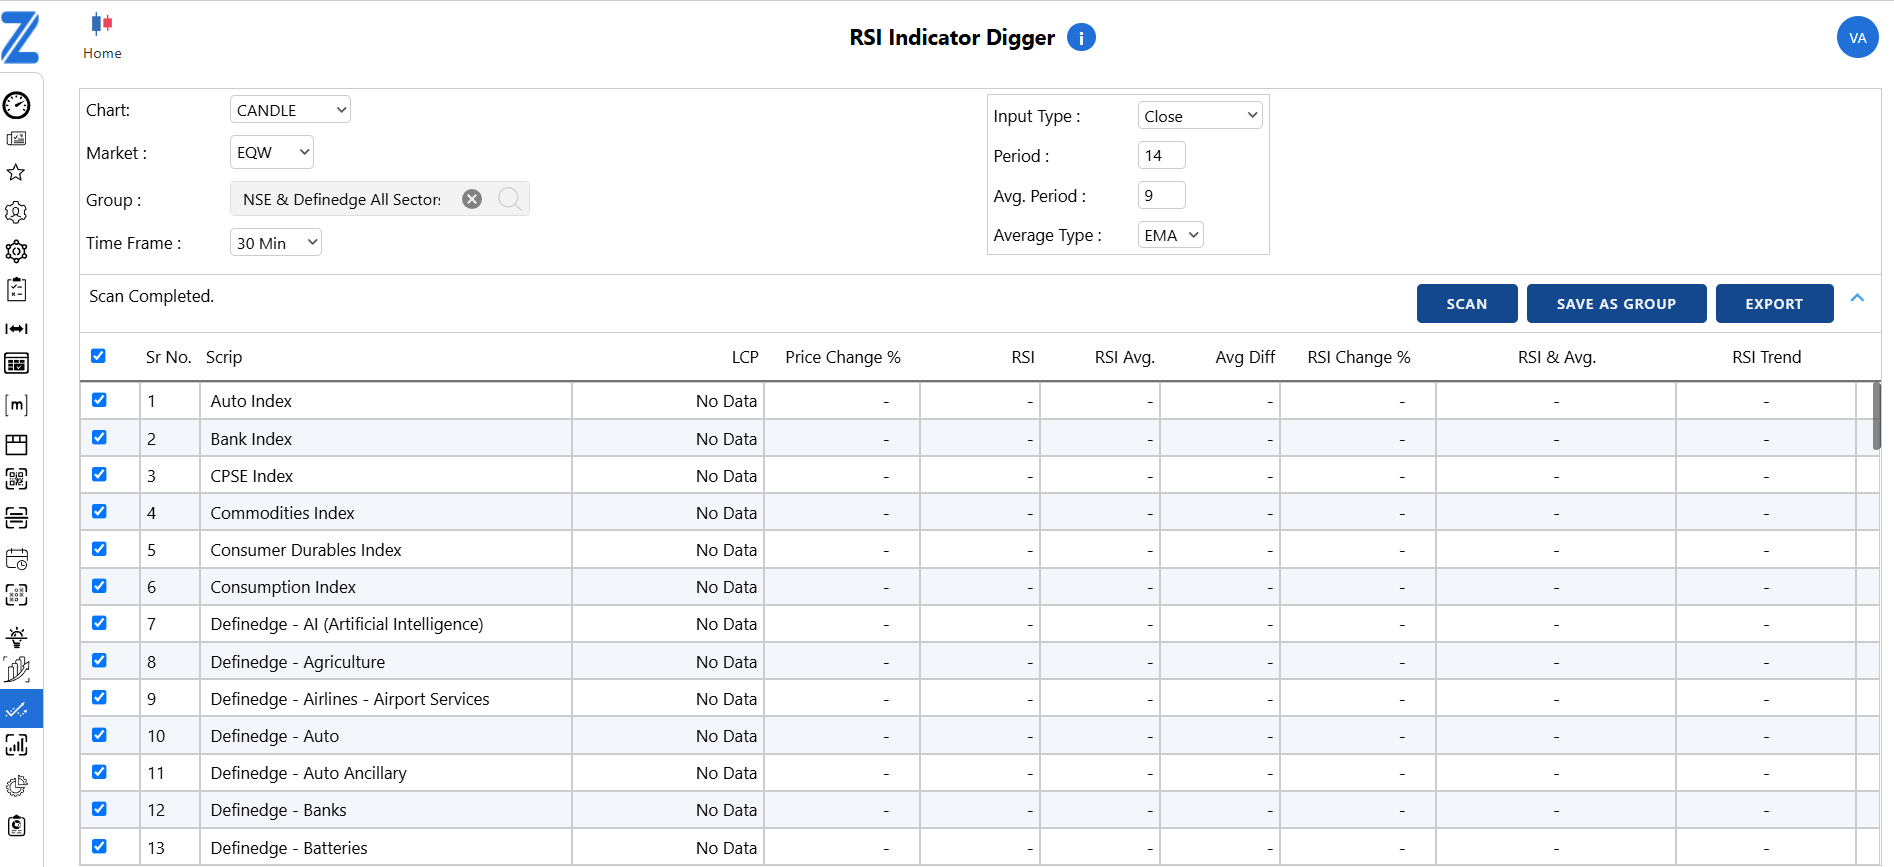Open the horizontal range arrows sidebar icon
The height and width of the screenshot is (867, 1894).
coord(17,328)
